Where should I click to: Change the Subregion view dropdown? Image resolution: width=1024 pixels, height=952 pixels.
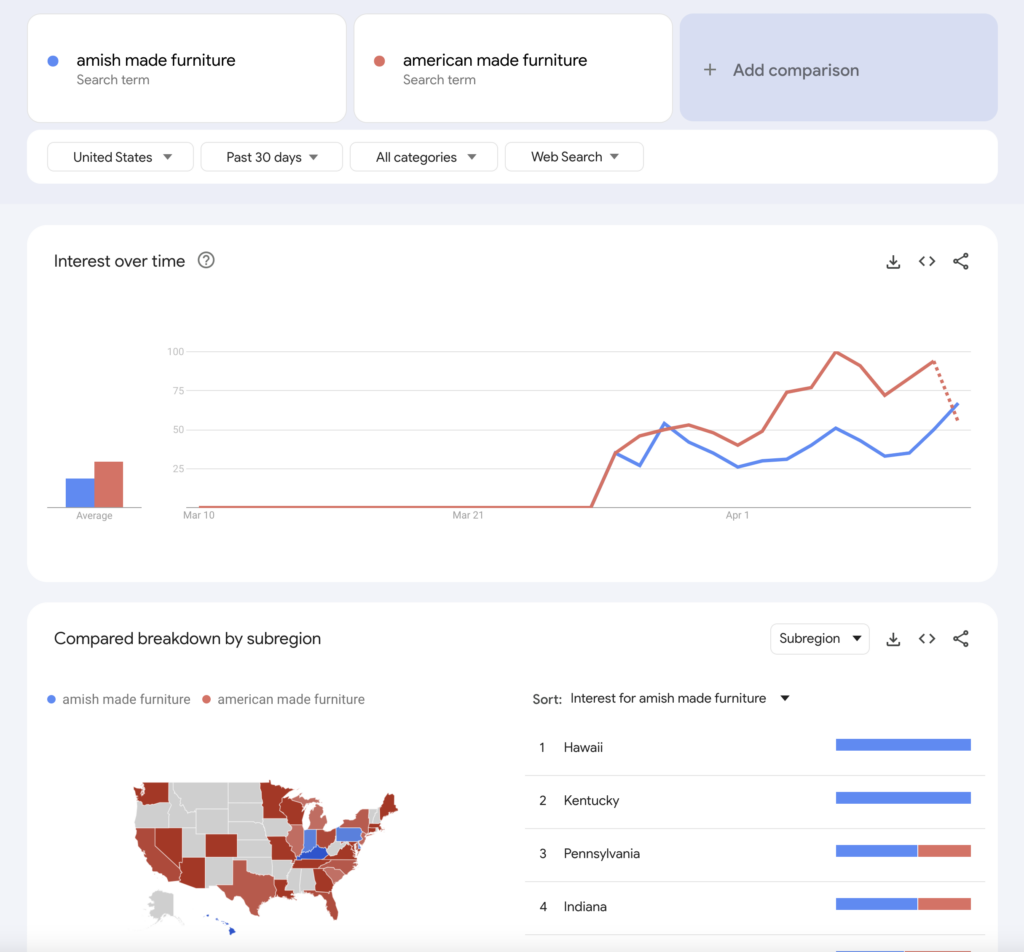tap(819, 638)
